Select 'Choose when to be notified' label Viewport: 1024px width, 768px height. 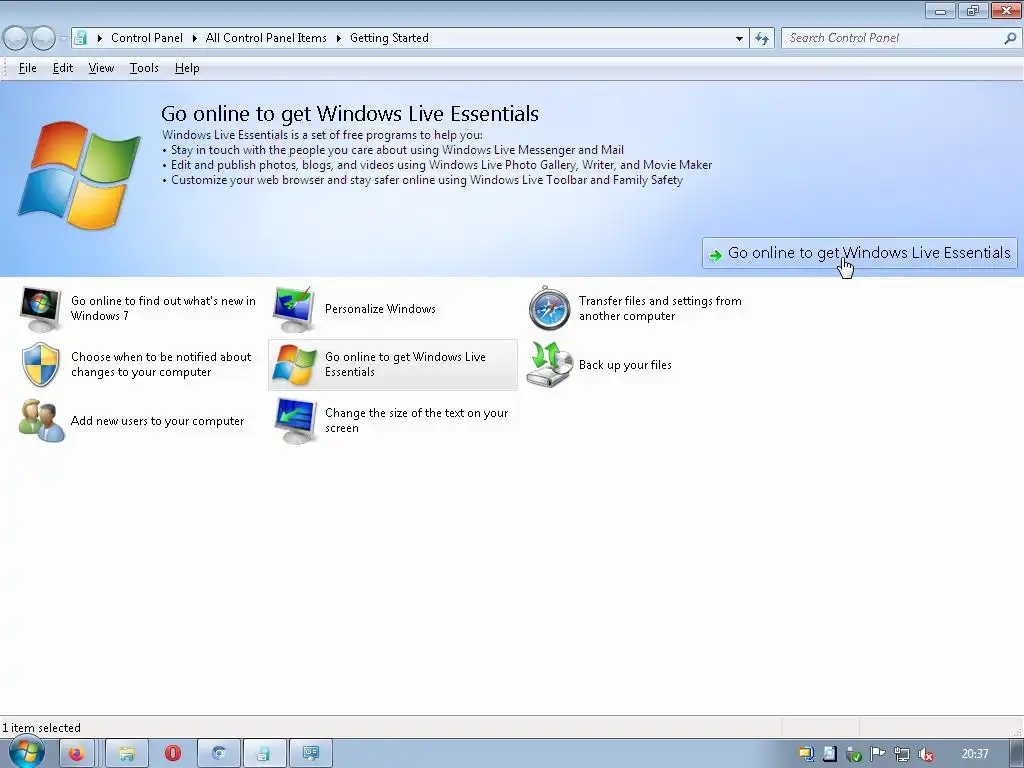point(161,364)
